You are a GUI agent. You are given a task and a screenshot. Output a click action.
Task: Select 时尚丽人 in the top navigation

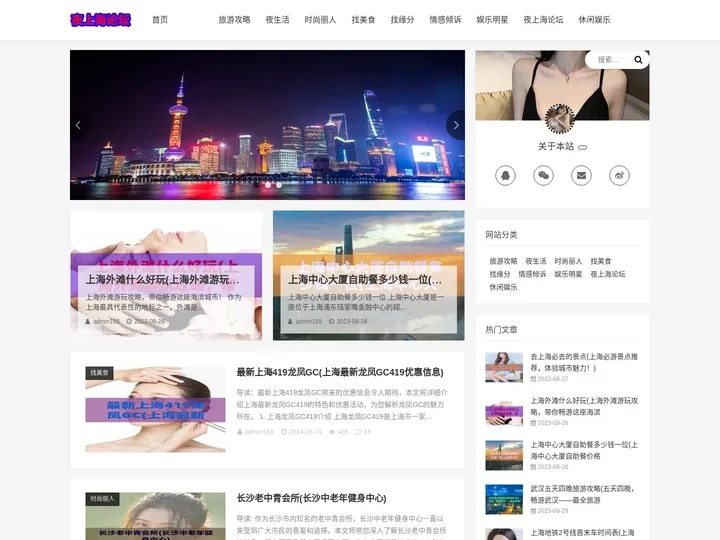point(320,20)
